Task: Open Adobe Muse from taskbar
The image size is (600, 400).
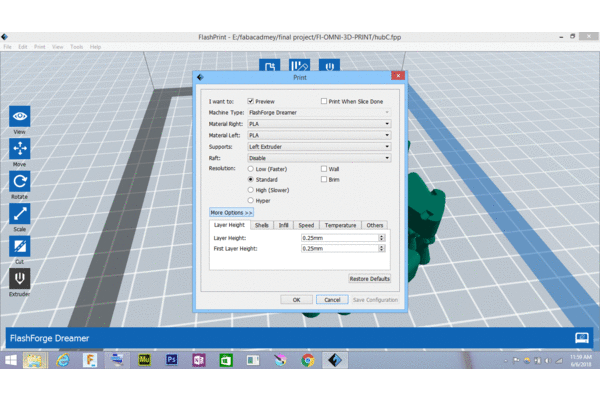Action: coord(144,360)
